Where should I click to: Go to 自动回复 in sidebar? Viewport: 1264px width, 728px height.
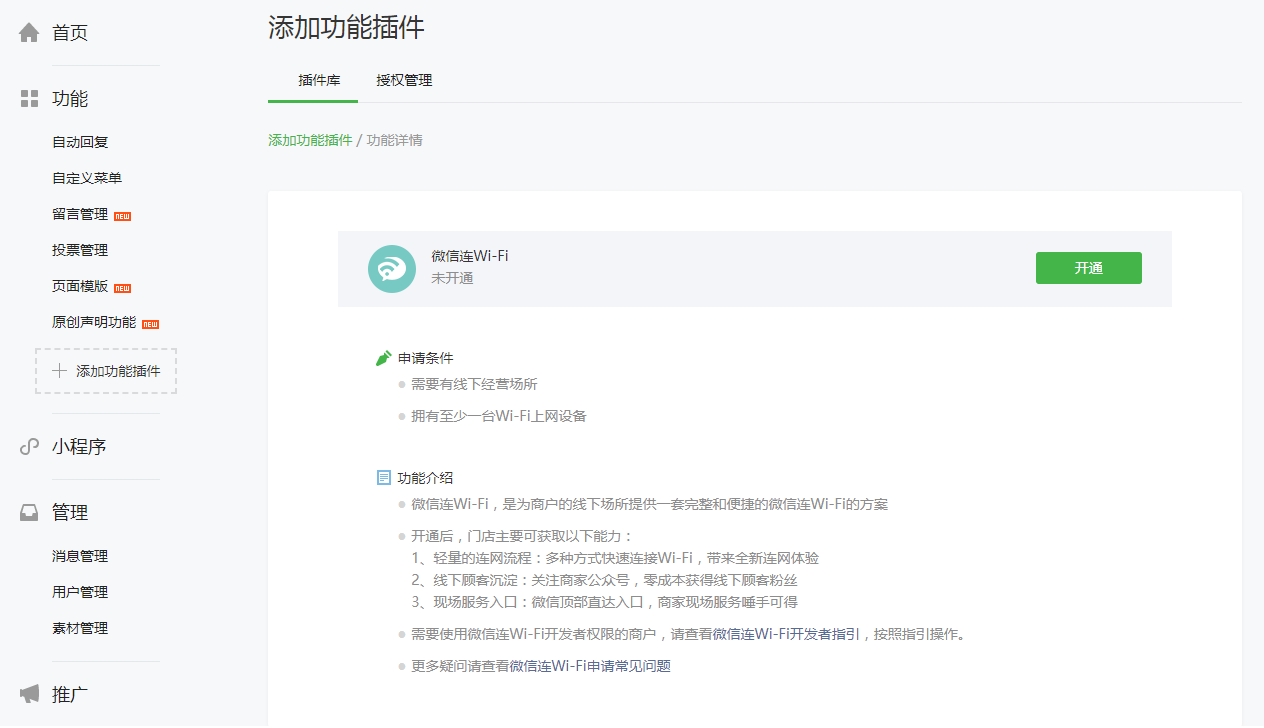pyautogui.click(x=80, y=142)
